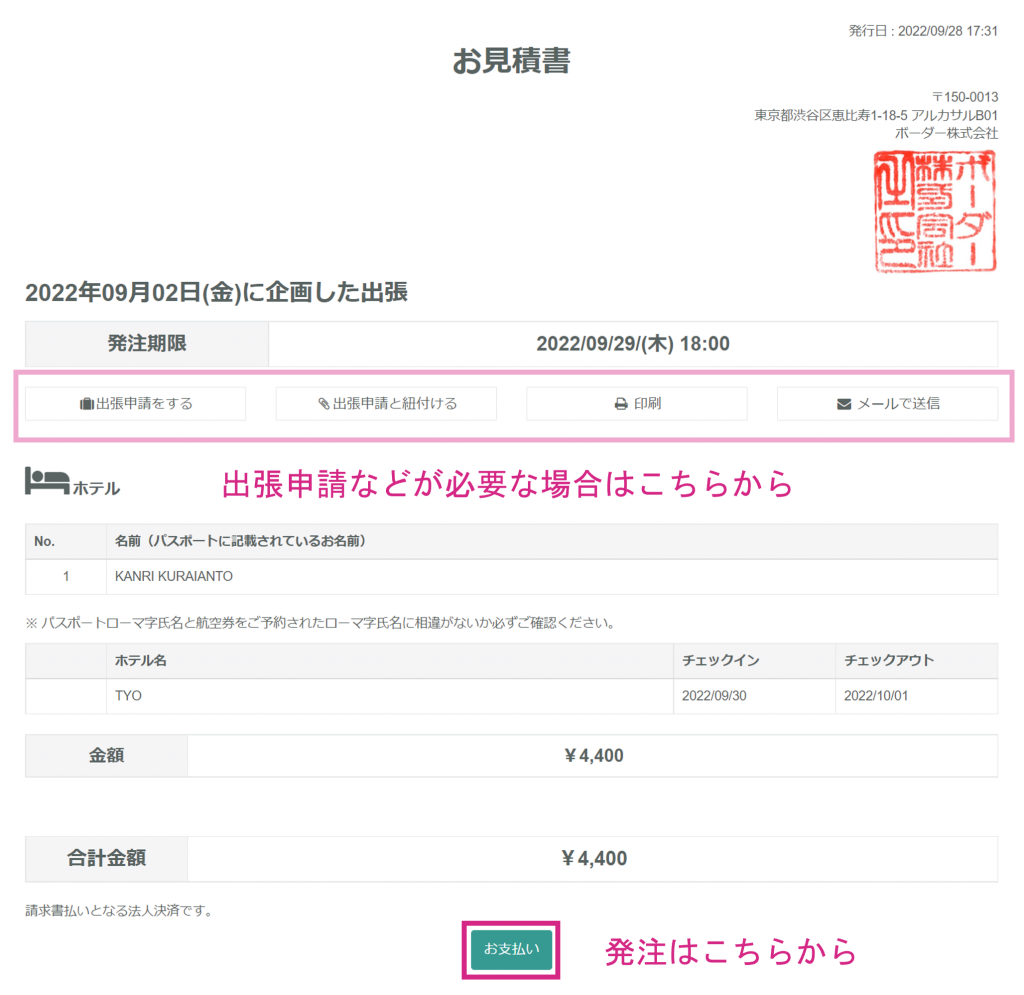The height and width of the screenshot is (995, 1024).
Task: Click the お見積書 title
Action: point(511,61)
